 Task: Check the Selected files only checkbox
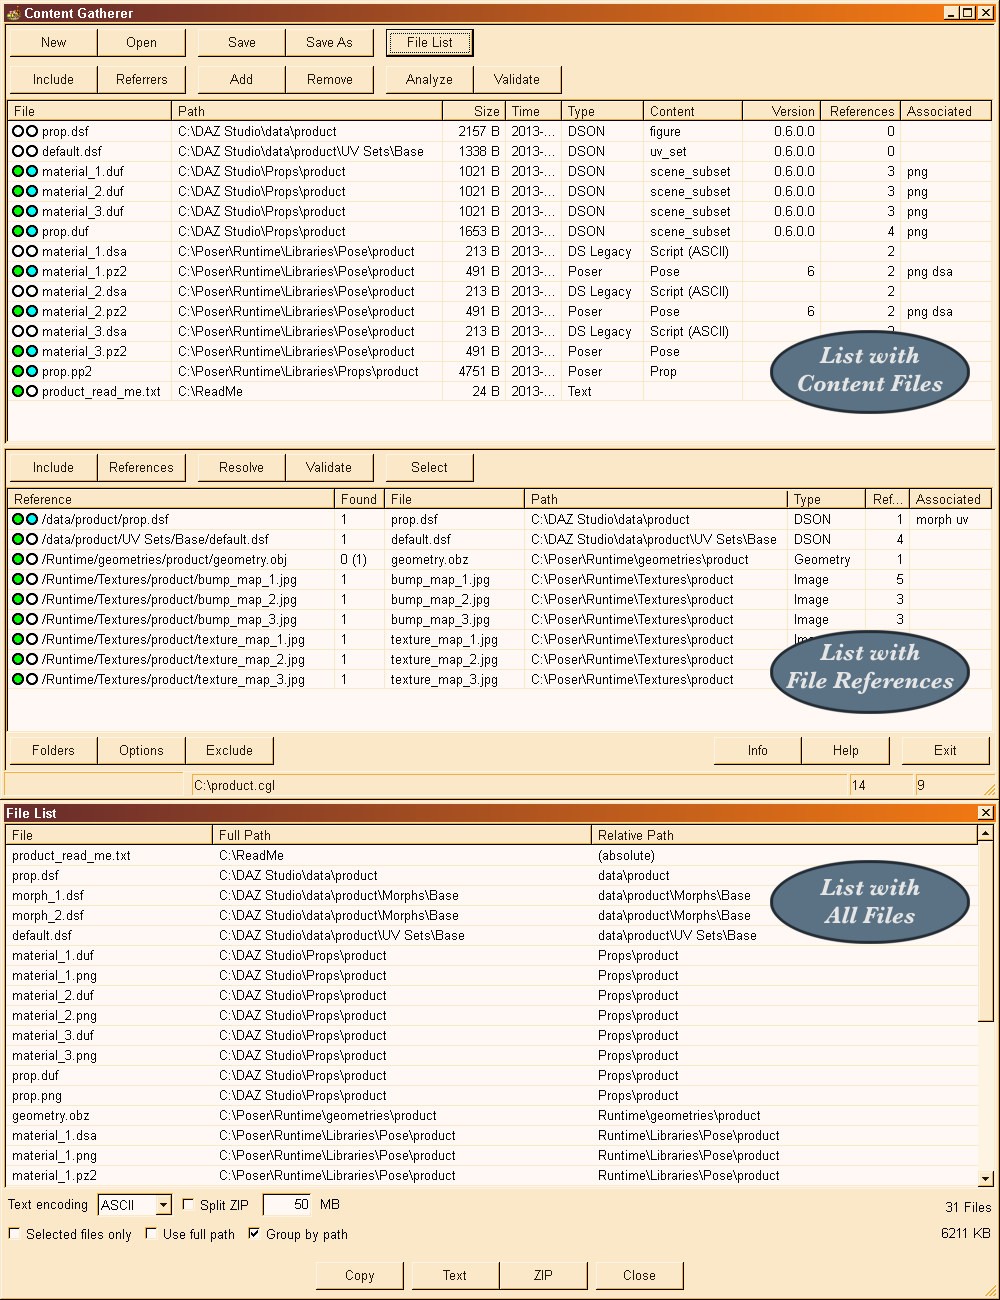[x=14, y=1234]
